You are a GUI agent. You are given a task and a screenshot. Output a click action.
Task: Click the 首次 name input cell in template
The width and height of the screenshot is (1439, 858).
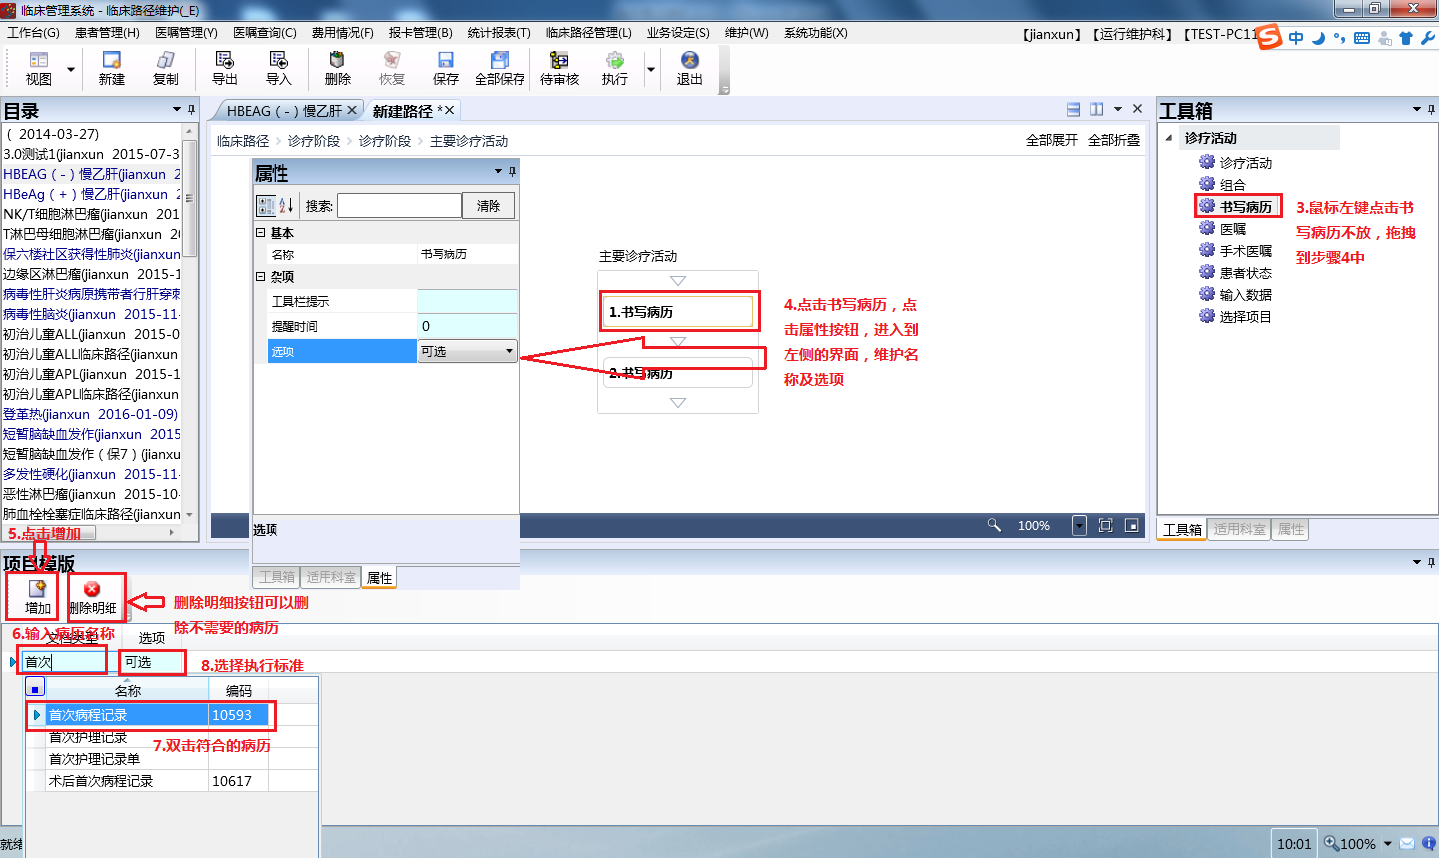[63, 662]
